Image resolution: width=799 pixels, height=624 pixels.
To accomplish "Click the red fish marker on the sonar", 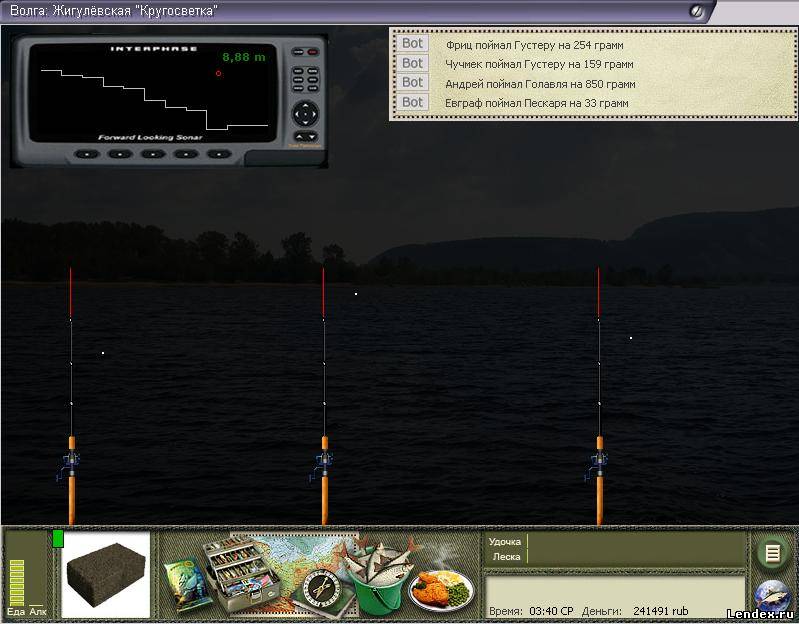I will coord(219,73).
